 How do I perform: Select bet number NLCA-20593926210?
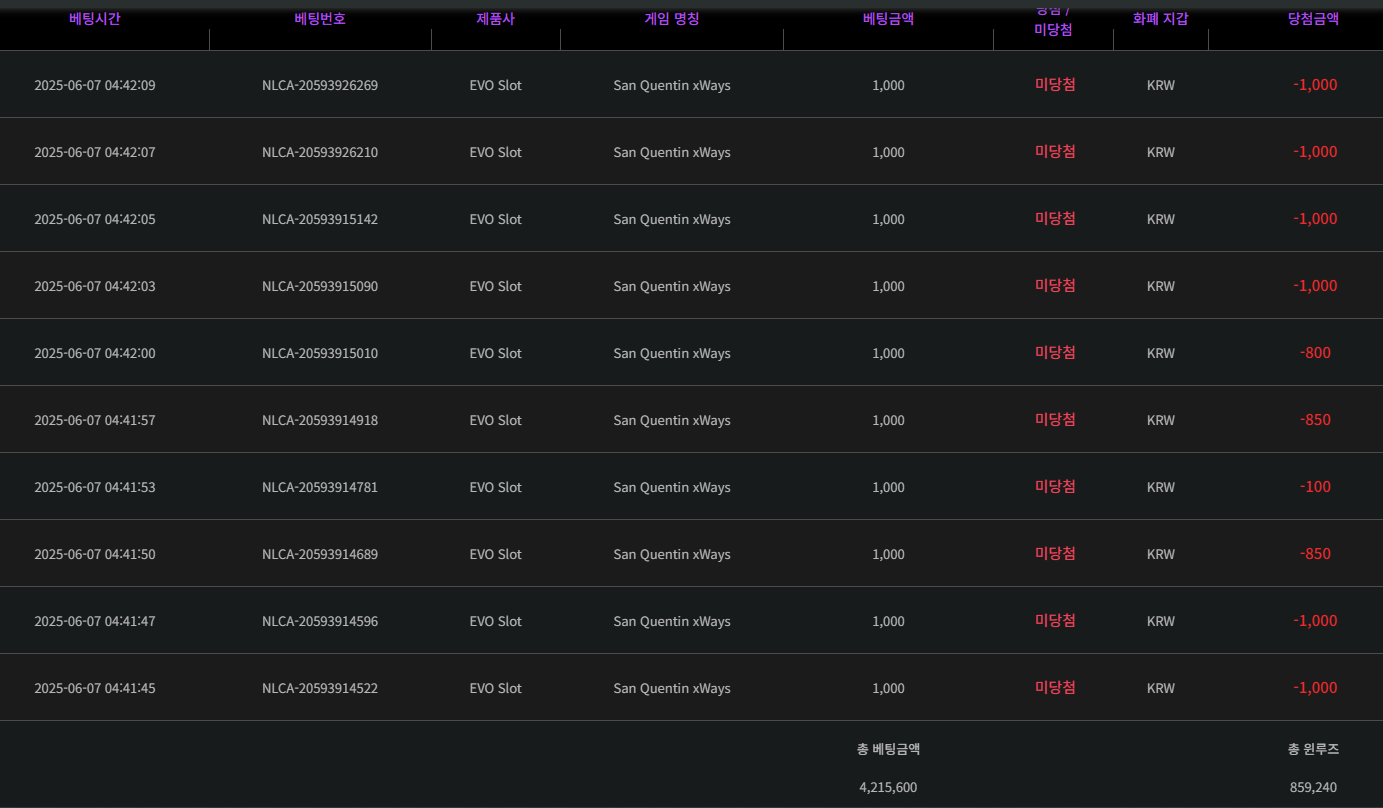[x=320, y=153]
